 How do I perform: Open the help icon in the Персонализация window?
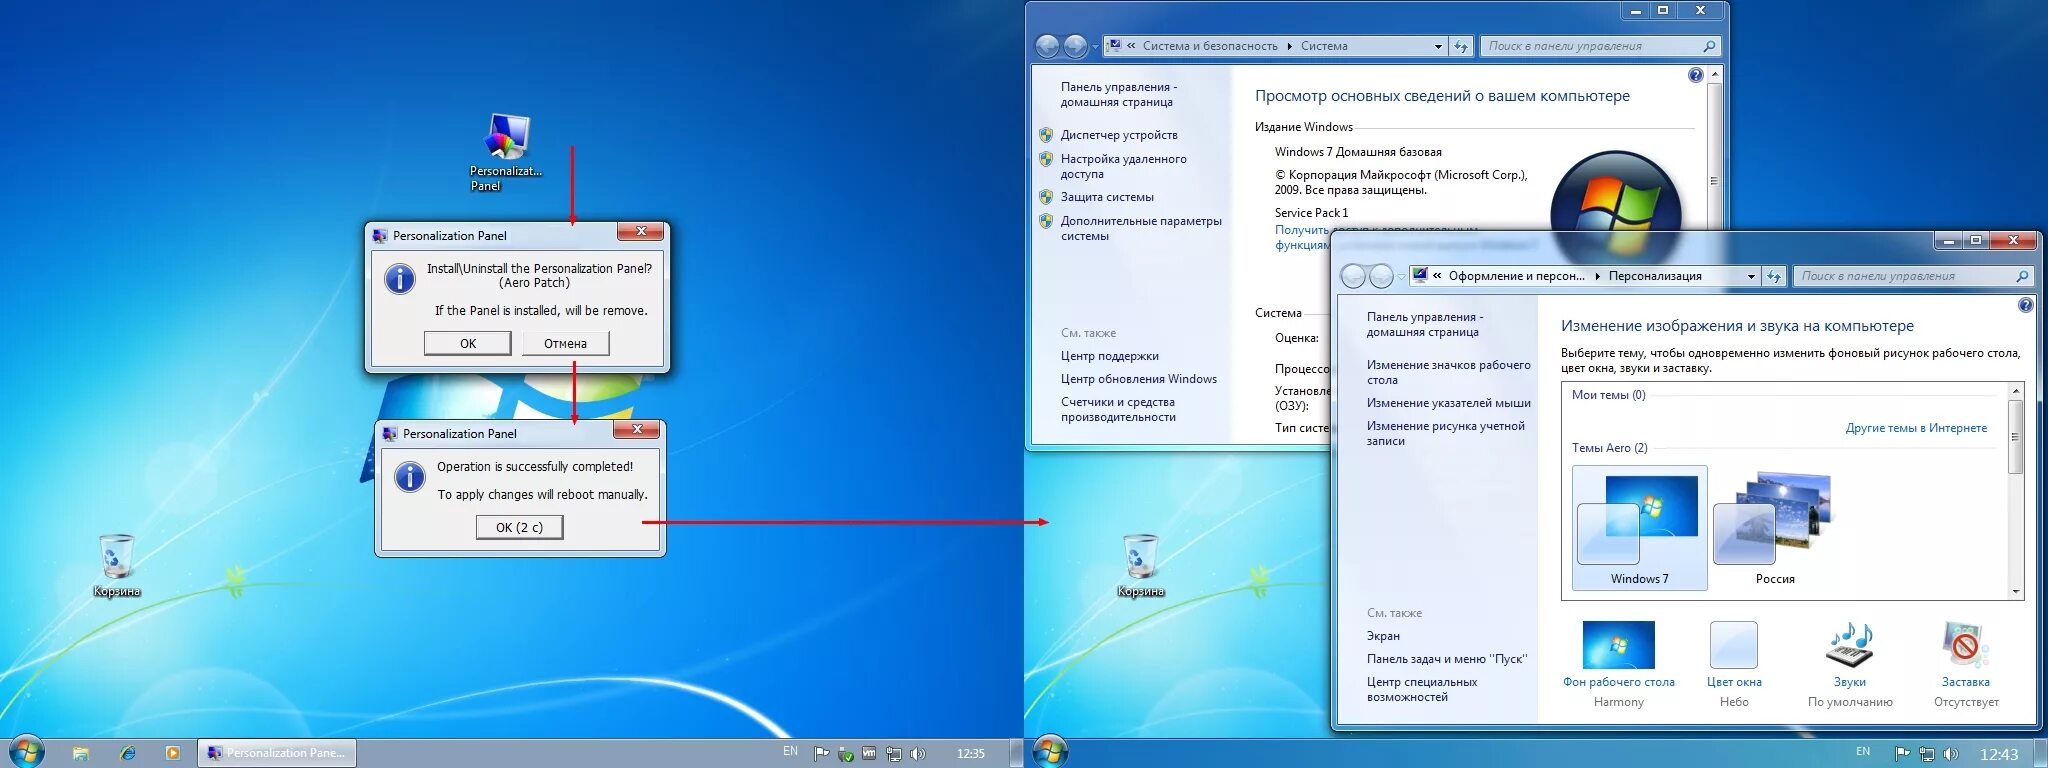coord(2026,305)
